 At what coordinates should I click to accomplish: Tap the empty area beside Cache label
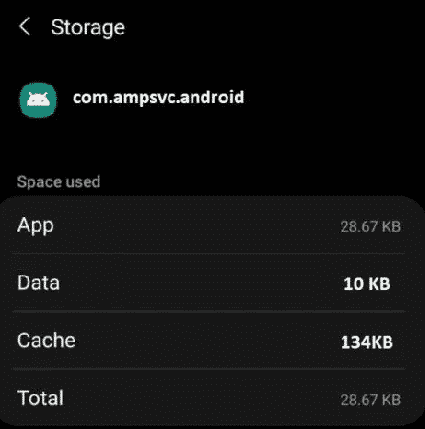[x=208, y=341]
